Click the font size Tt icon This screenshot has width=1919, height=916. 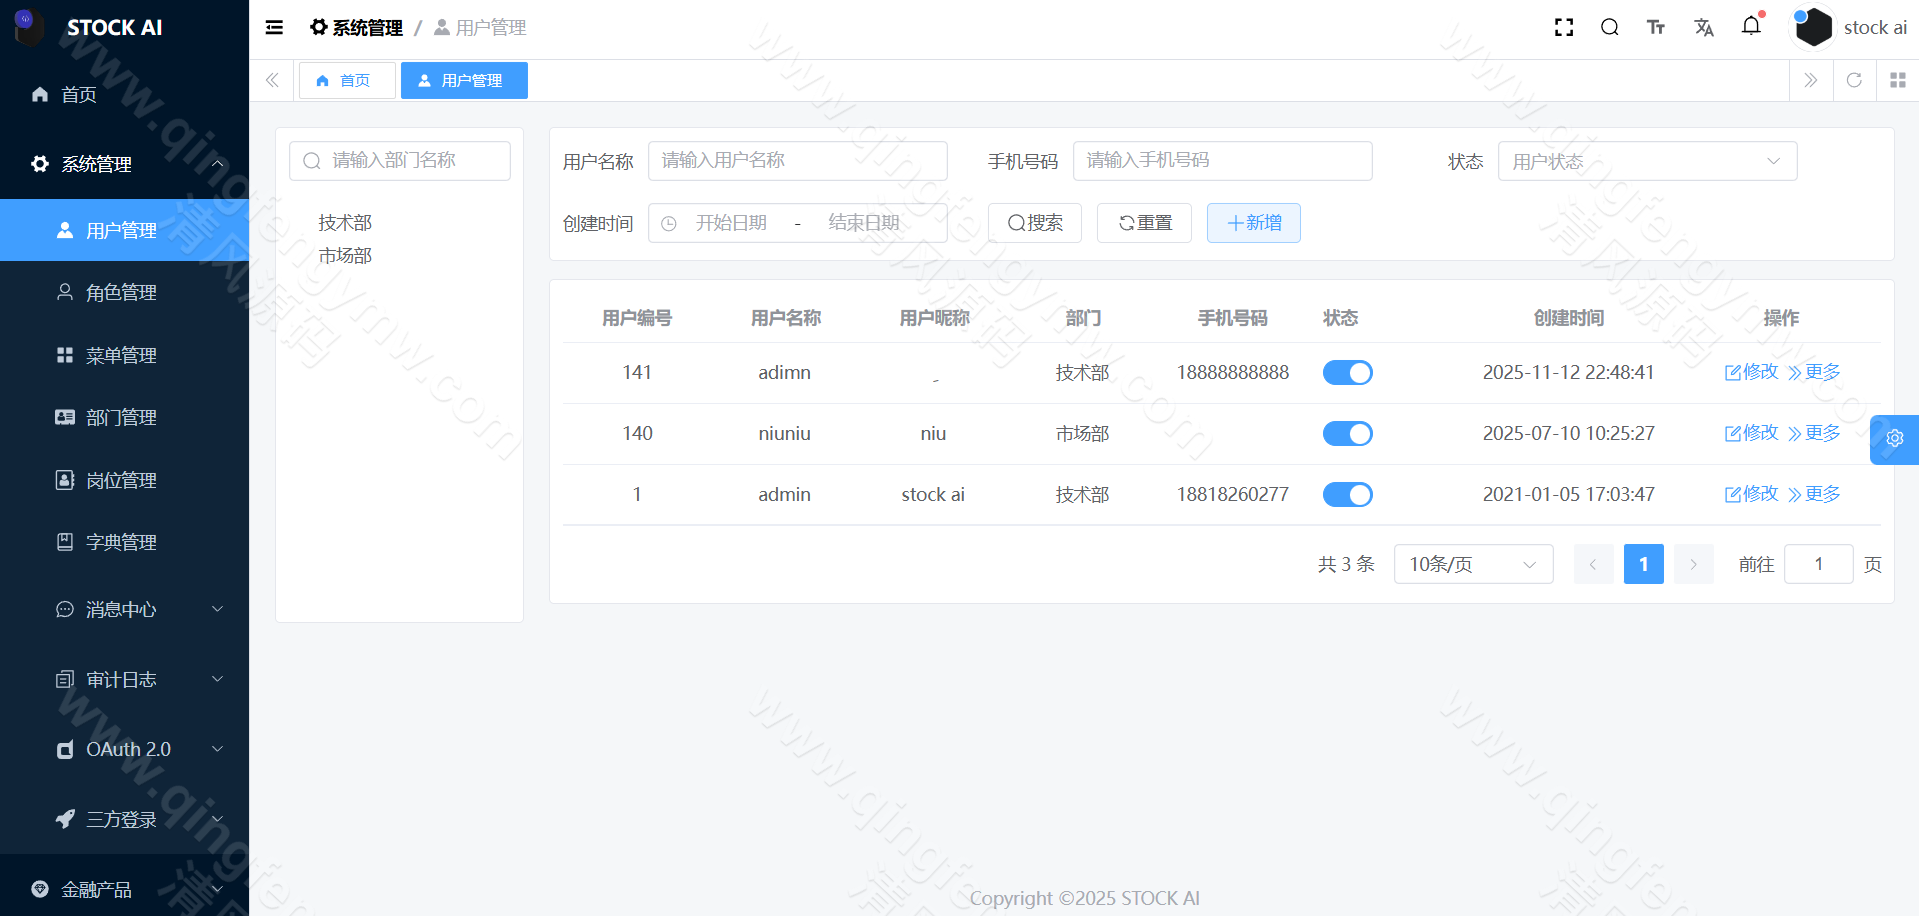click(x=1655, y=27)
